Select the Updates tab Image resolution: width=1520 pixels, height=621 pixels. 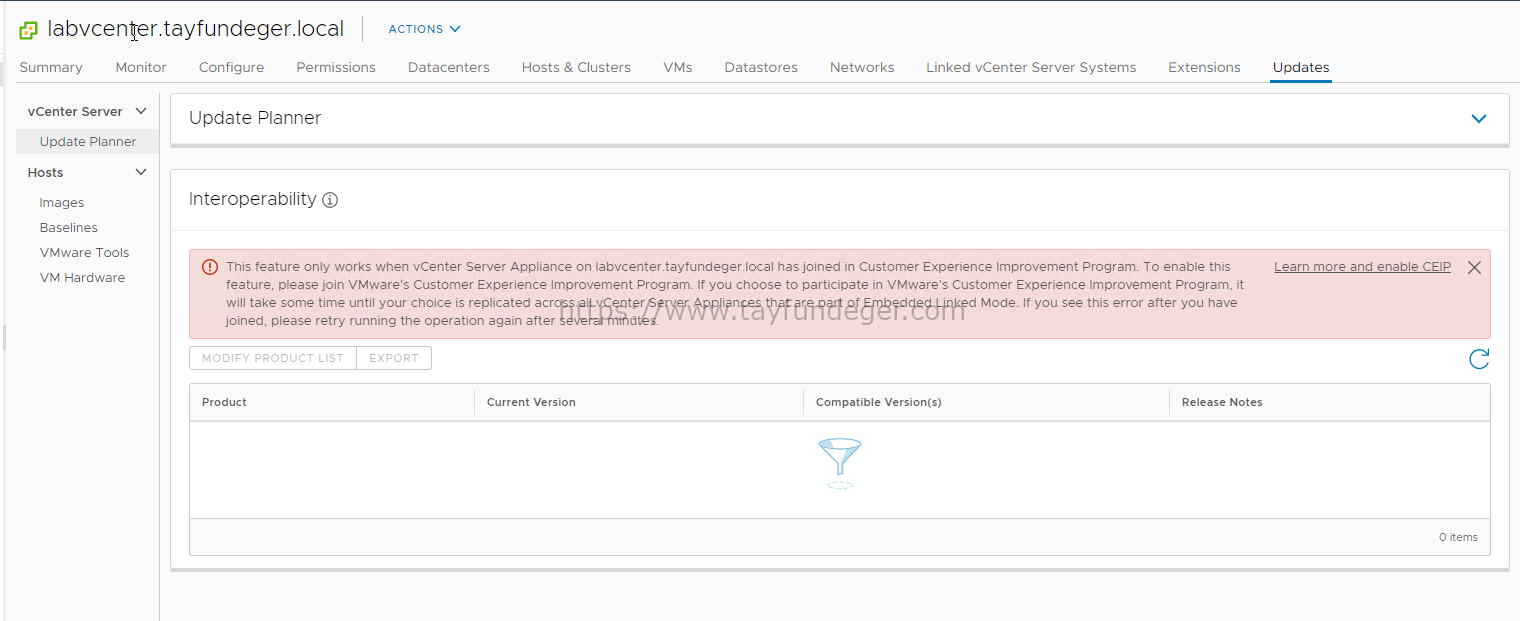point(1301,67)
